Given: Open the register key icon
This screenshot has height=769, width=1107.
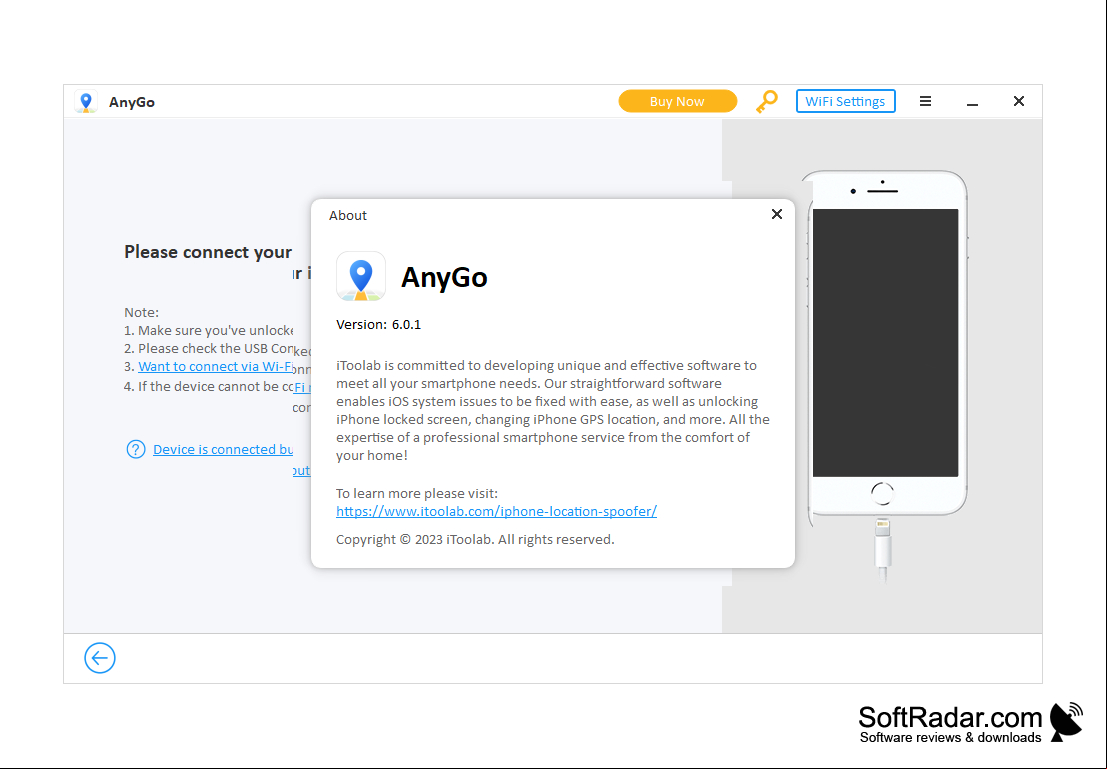Looking at the screenshot, I should [767, 102].
